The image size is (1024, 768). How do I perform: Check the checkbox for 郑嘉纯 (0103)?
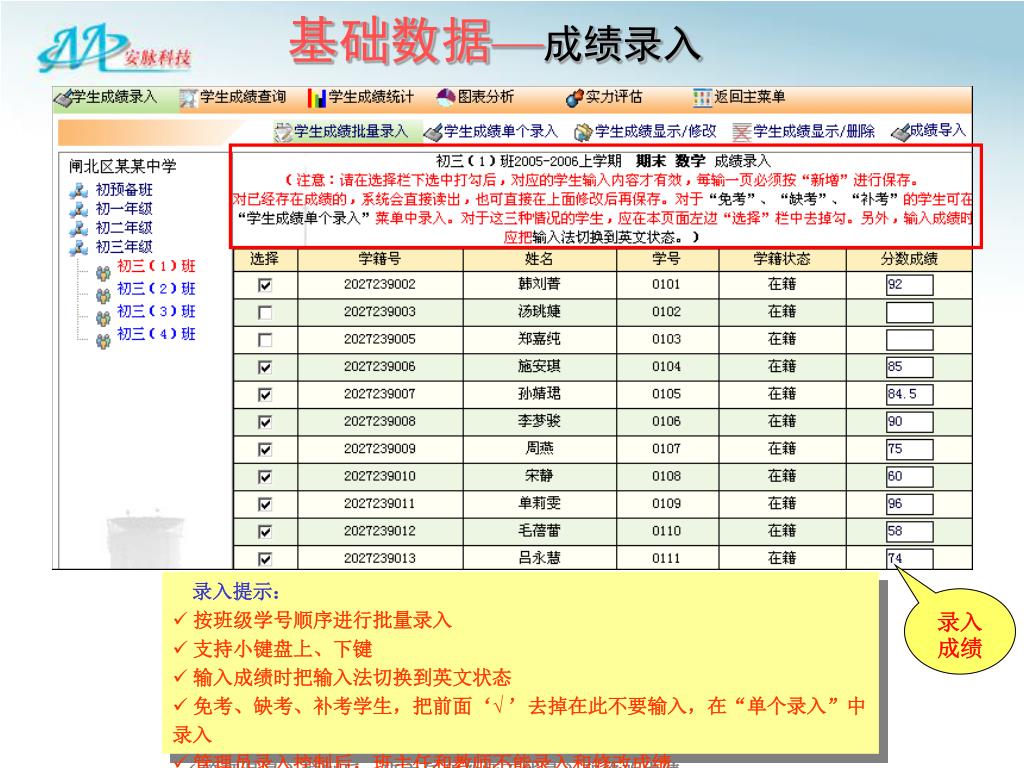pos(264,340)
